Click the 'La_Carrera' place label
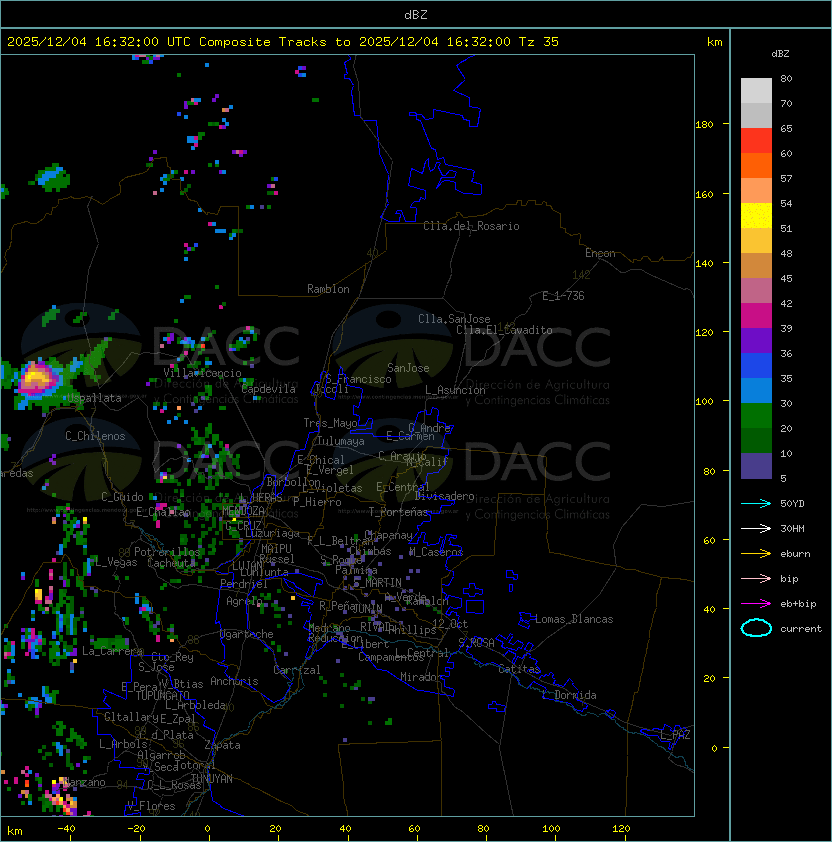This screenshot has width=832, height=842. tap(113, 651)
